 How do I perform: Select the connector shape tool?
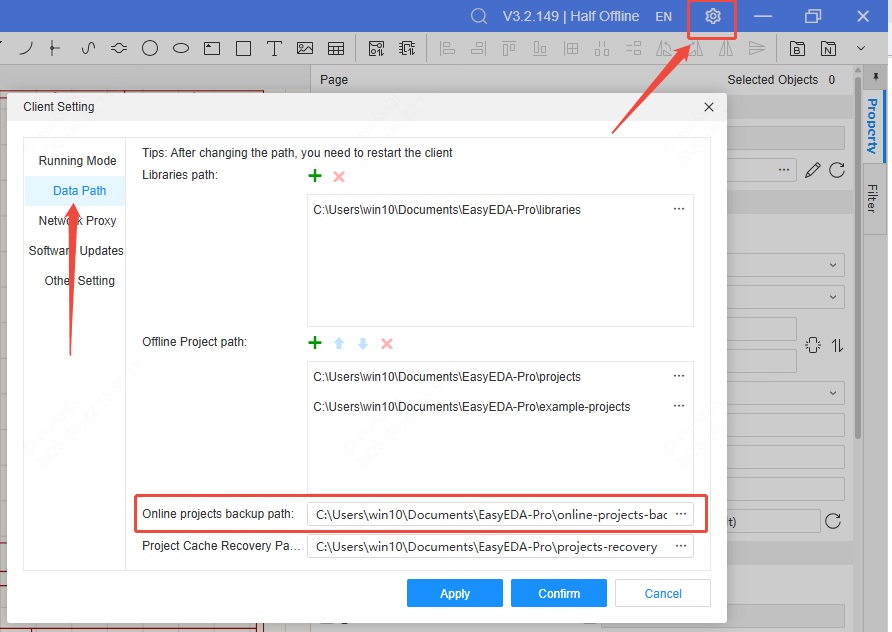[x=119, y=48]
